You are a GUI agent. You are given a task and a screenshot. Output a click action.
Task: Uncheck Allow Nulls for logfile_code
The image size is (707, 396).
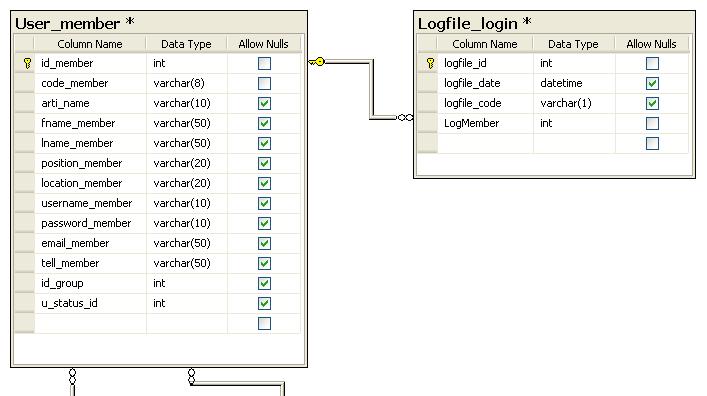pos(652,103)
